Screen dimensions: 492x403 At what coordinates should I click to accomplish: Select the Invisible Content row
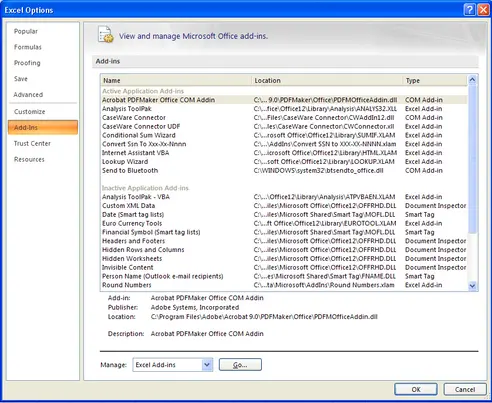[x=284, y=267]
